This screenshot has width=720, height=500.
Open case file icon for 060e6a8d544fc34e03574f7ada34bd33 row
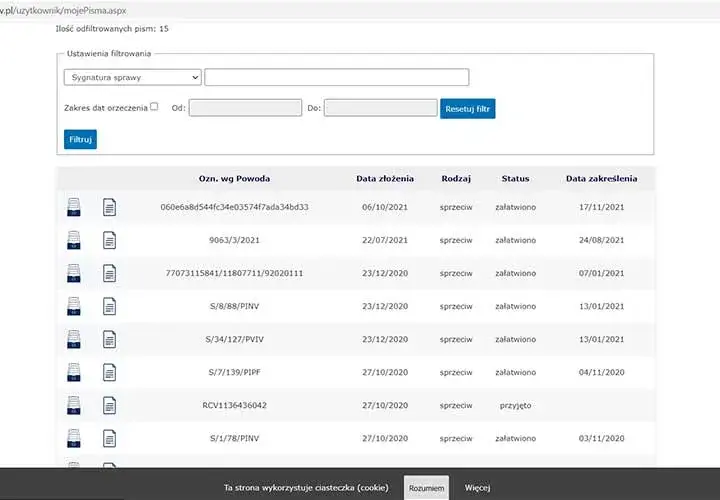(x=73, y=207)
